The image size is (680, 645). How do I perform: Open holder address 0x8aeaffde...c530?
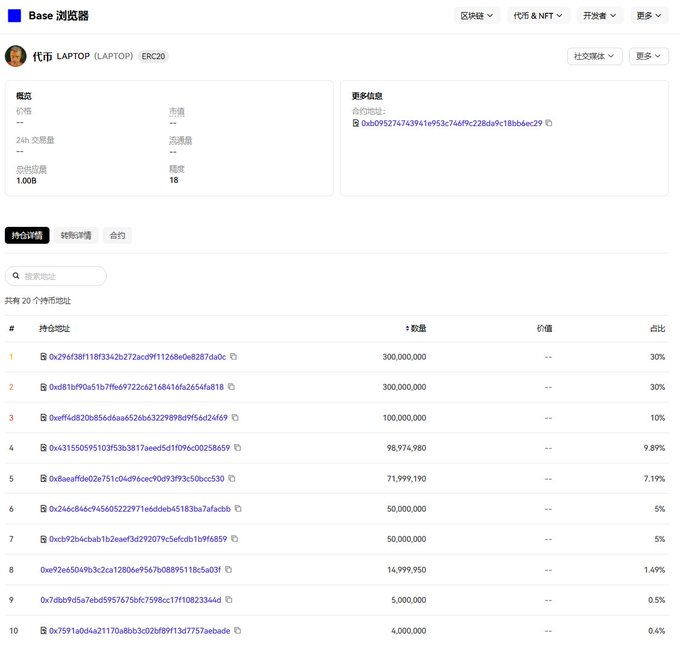(x=137, y=478)
